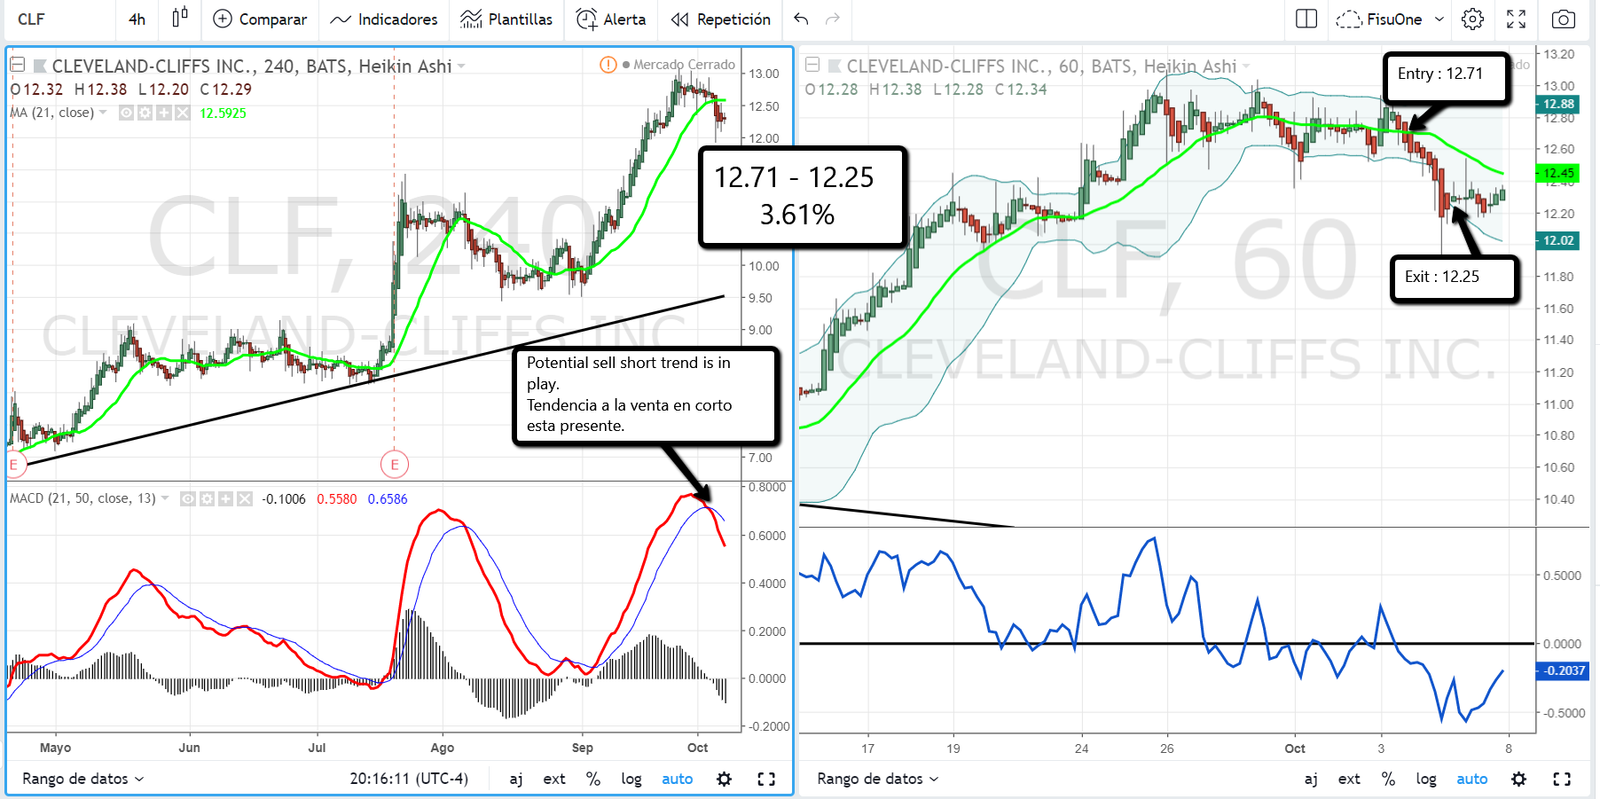Toggle percent scale on the left chart
The image size is (1600, 799).
[593, 779]
